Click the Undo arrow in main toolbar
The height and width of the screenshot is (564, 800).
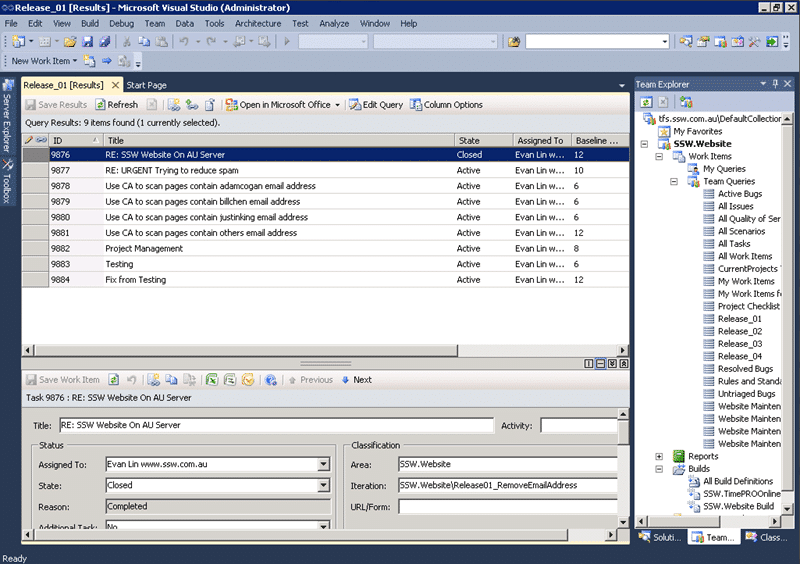184,41
